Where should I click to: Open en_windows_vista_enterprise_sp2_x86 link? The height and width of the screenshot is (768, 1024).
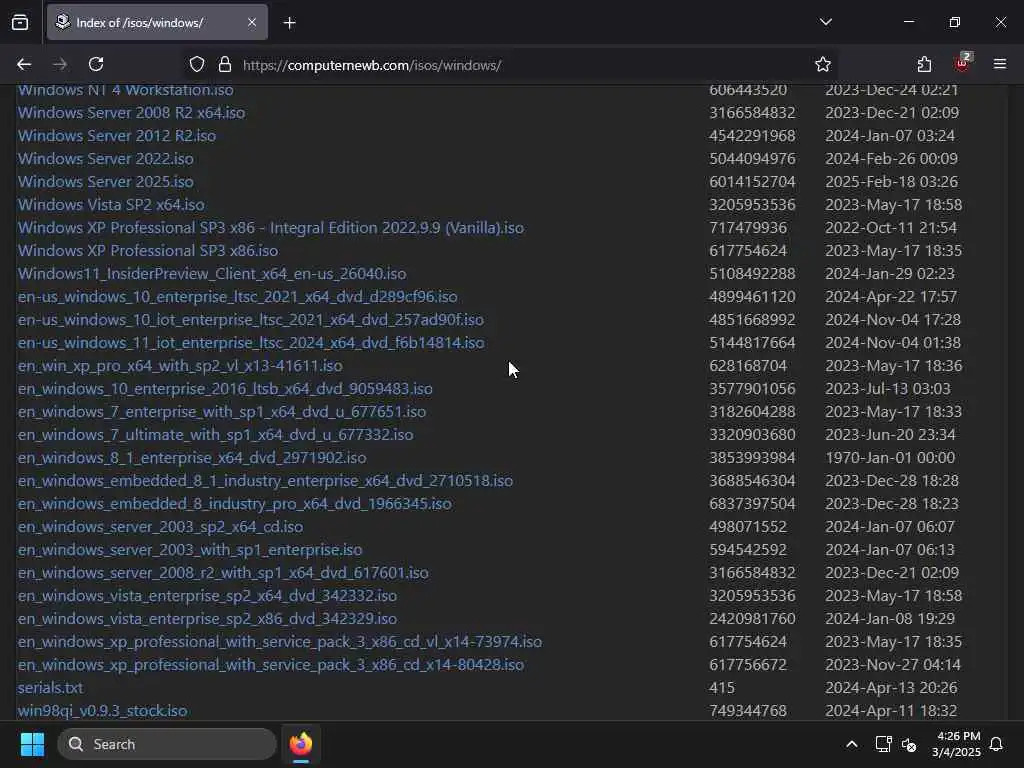(x=207, y=618)
